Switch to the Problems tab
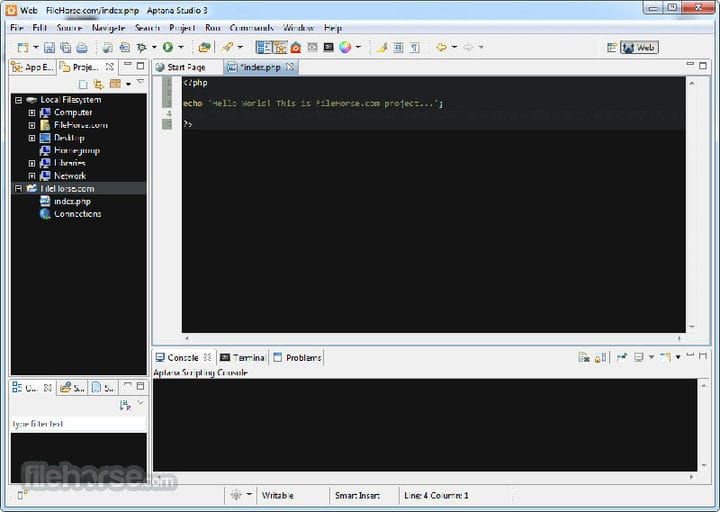Viewport: 720px width, 512px height. [297, 358]
